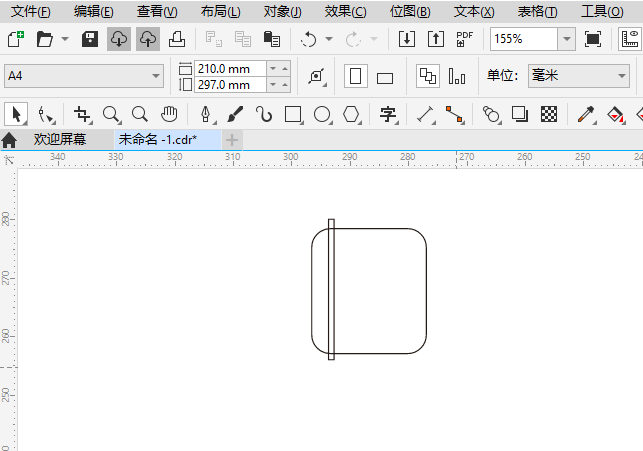Select the Blend effects tool
643x451 pixels.
point(491,114)
